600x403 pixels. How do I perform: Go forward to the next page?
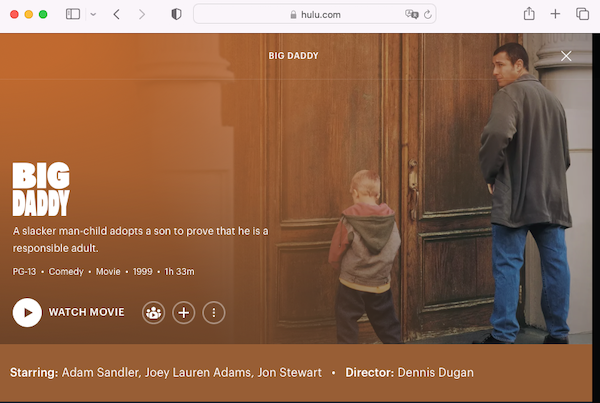click(142, 15)
